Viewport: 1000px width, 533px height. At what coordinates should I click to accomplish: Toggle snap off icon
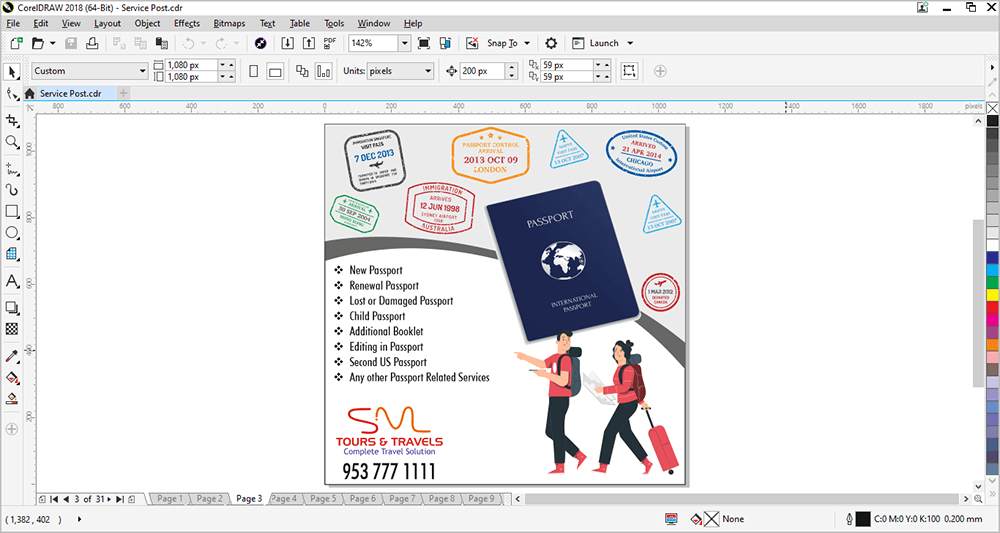point(472,43)
